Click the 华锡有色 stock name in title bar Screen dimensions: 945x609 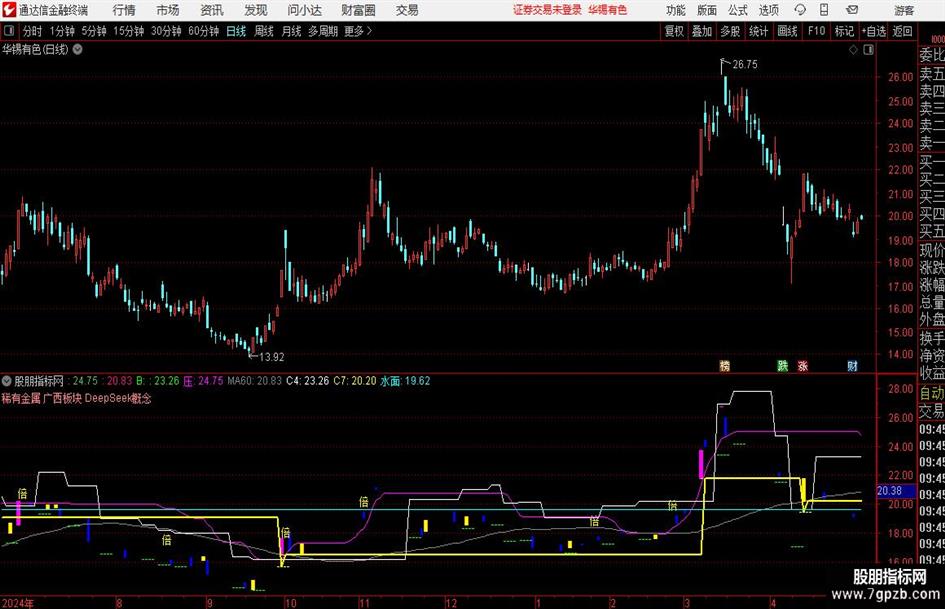click(608, 10)
